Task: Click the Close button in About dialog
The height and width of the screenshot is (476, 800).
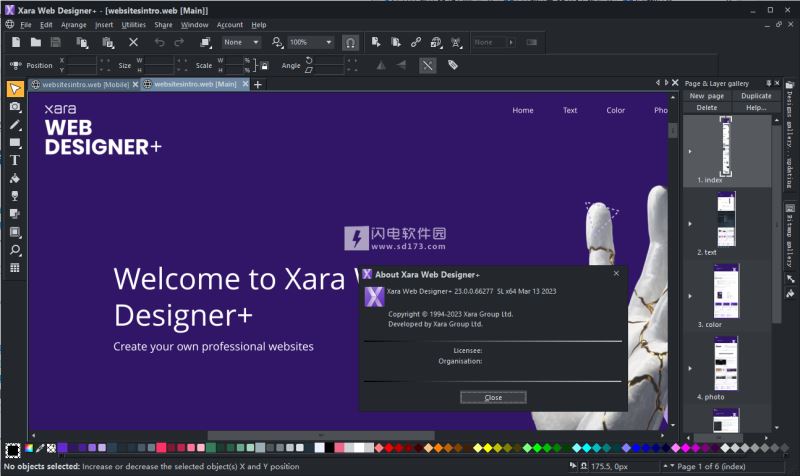Action: tap(493, 397)
